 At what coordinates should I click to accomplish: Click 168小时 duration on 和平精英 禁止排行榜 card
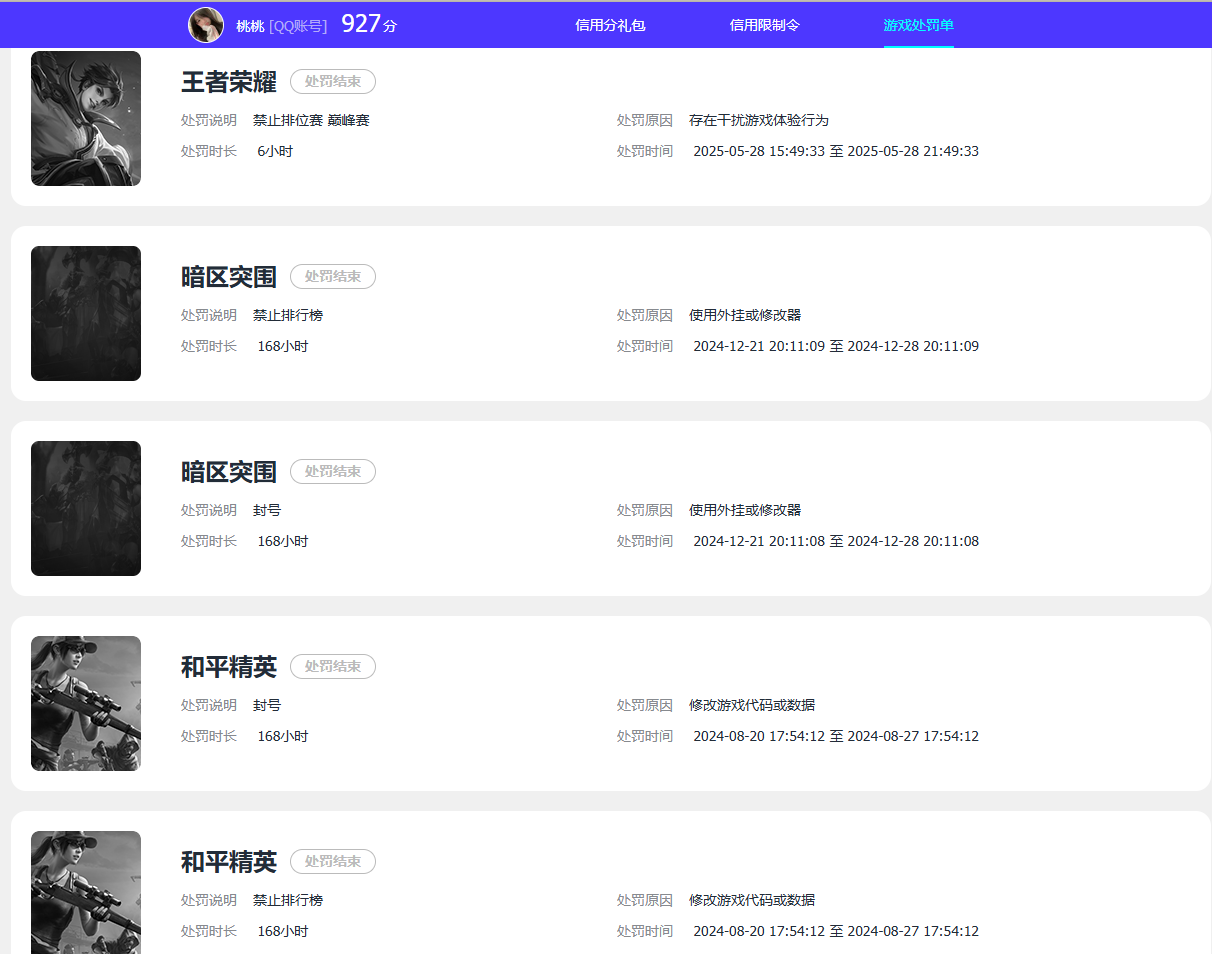click(x=283, y=932)
